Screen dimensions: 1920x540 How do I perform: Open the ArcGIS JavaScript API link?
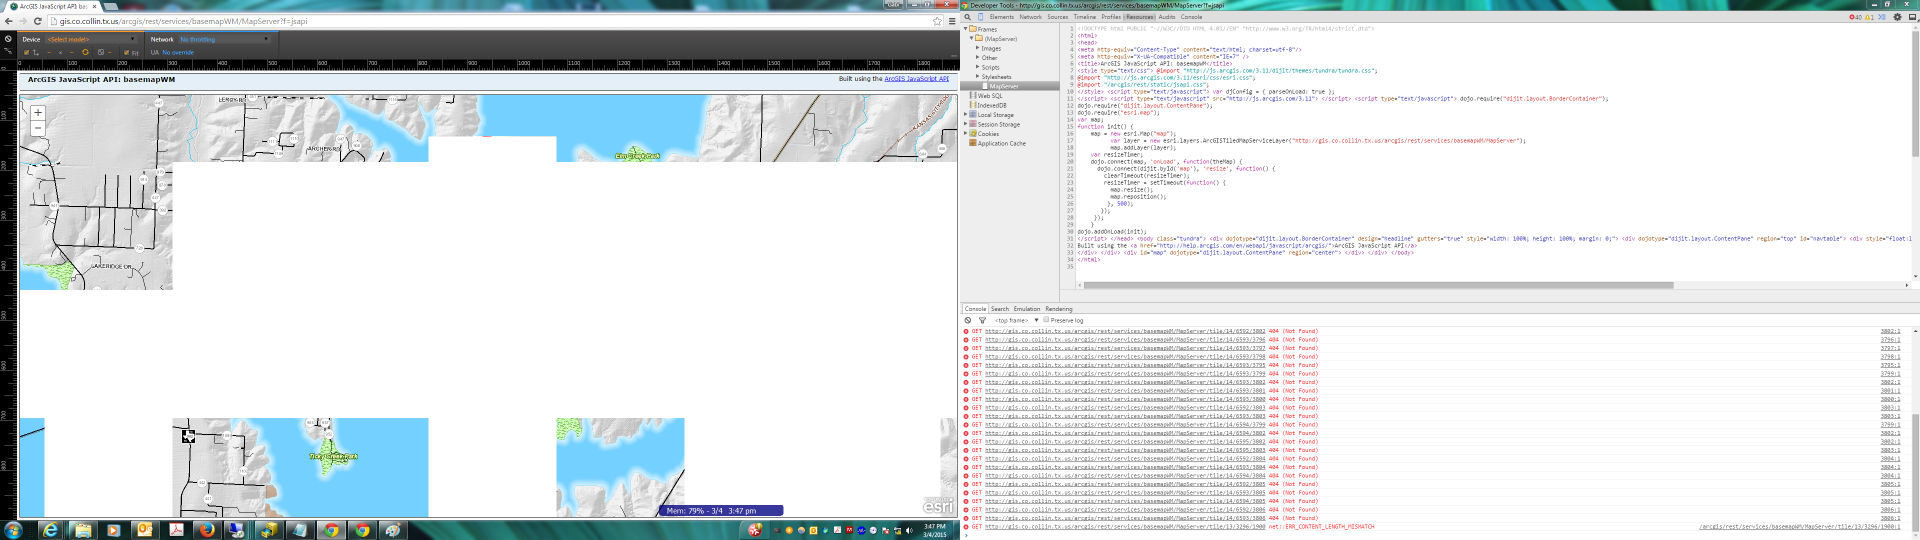coord(917,78)
